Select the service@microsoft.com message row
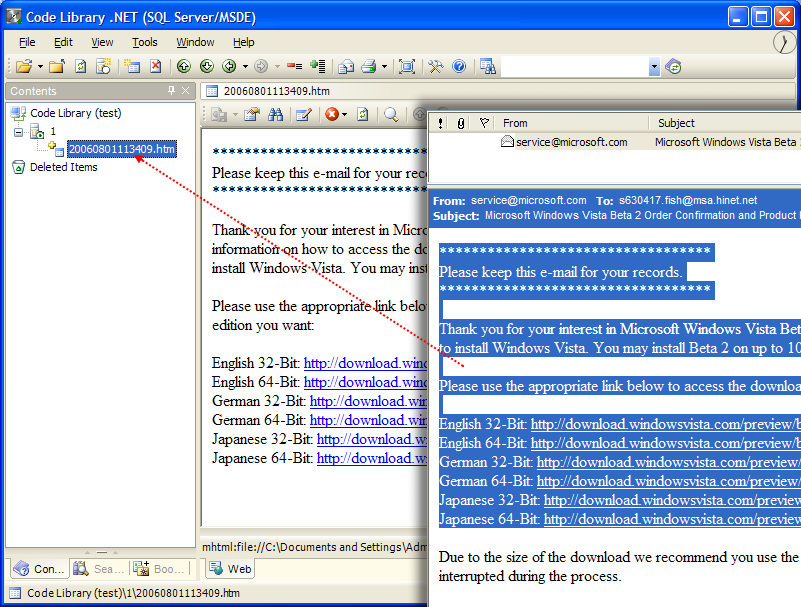The width and height of the screenshot is (801, 607). (615, 142)
